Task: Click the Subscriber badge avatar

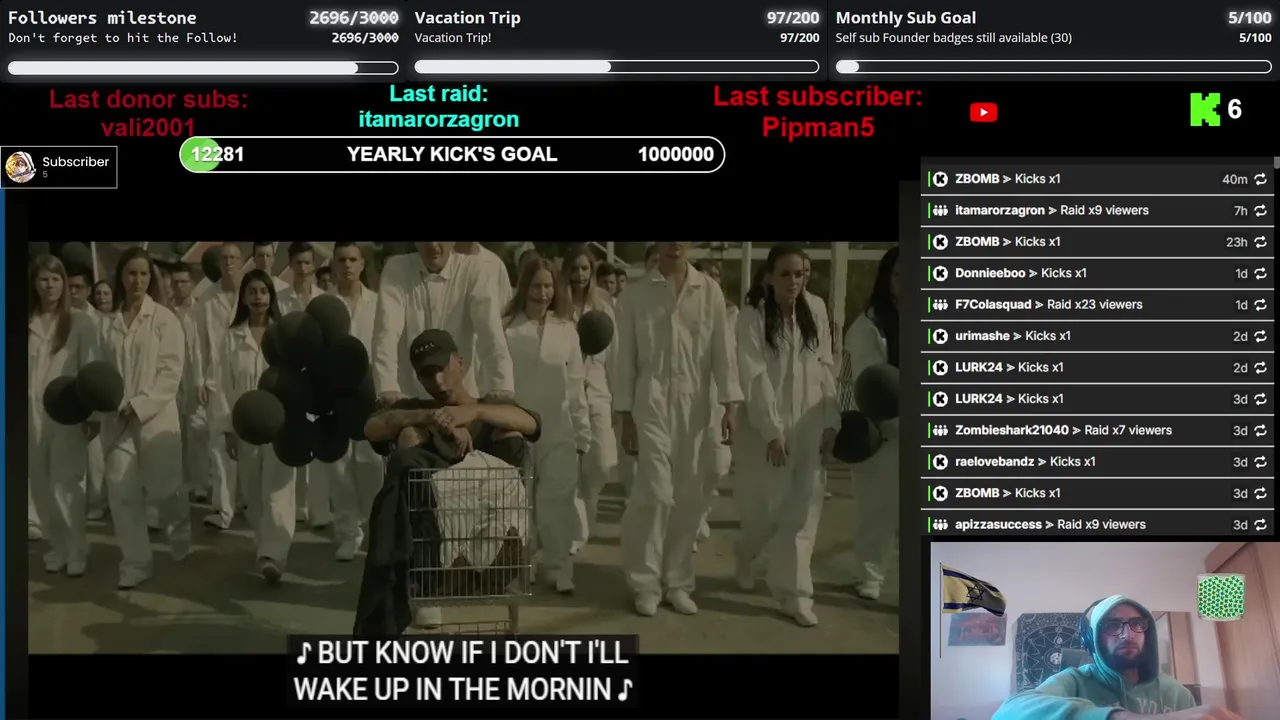Action: pyautogui.click(x=20, y=167)
